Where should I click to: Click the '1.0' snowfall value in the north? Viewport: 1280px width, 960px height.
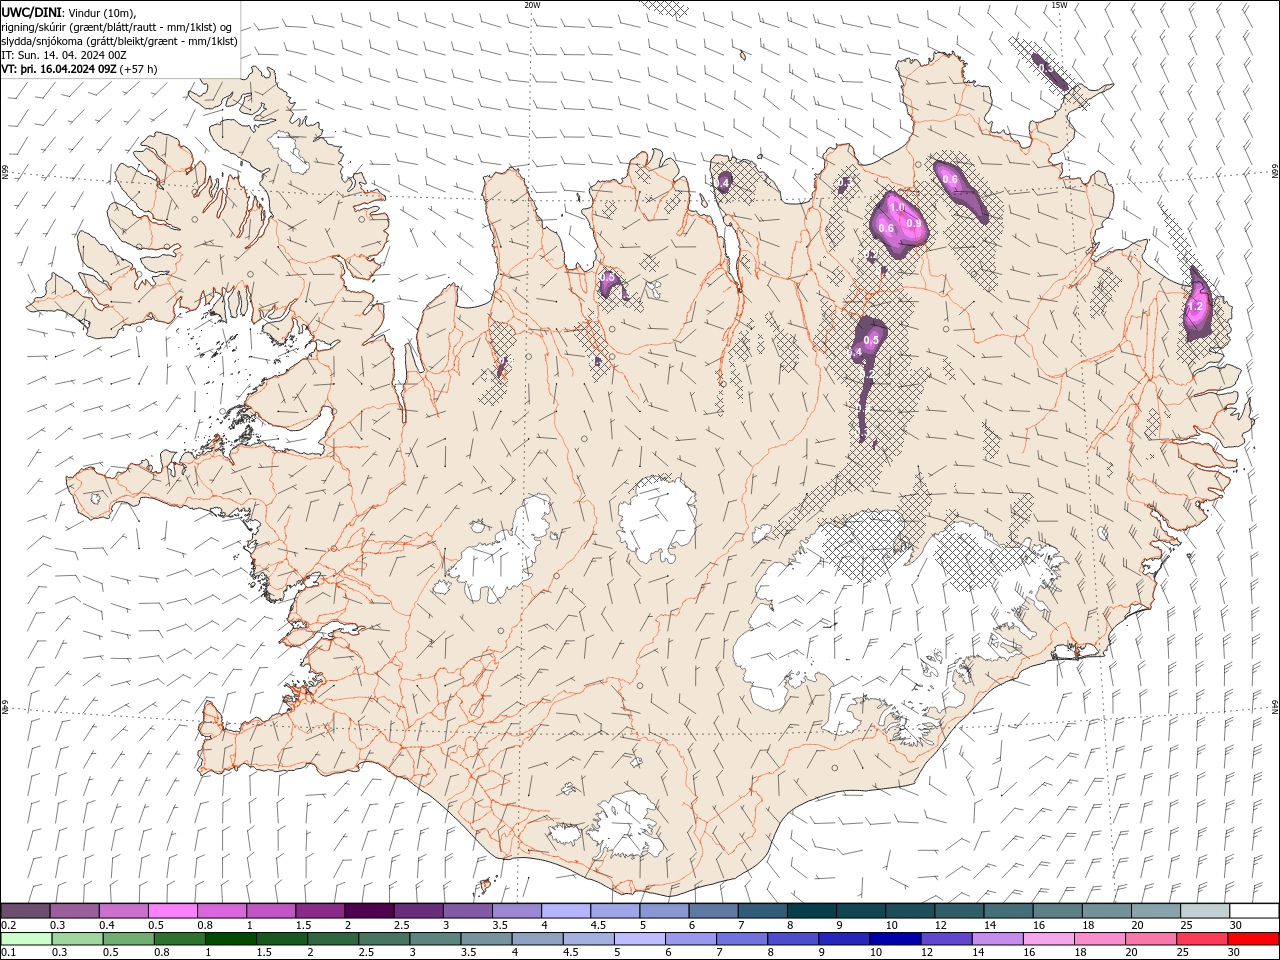pyautogui.click(x=897, y=207)
